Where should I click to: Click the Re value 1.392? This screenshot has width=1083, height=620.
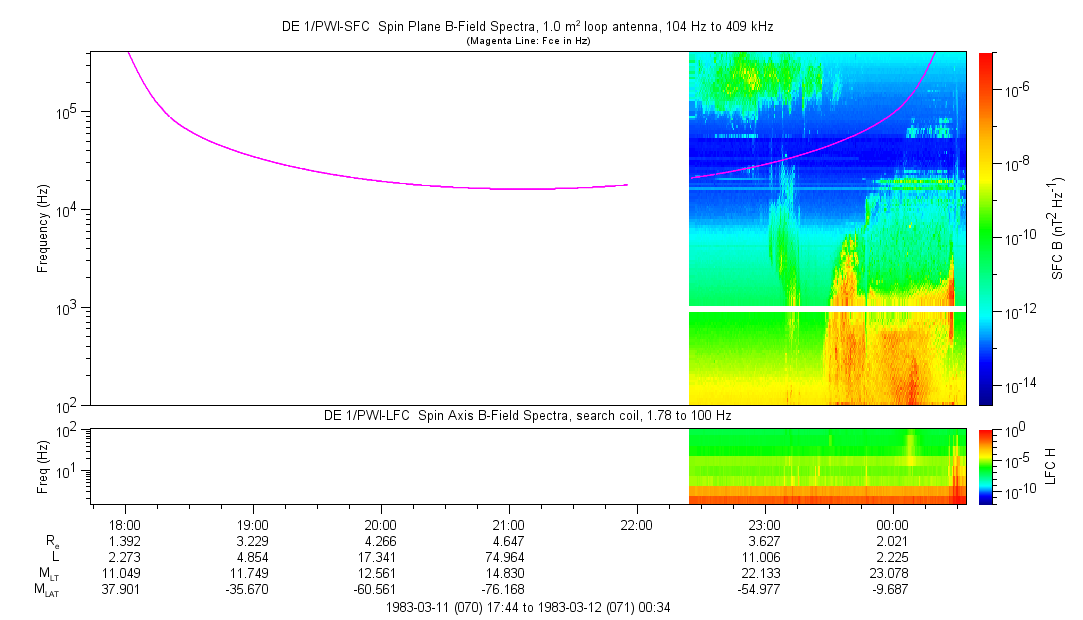pyautogui.click(x=124, y=540)
